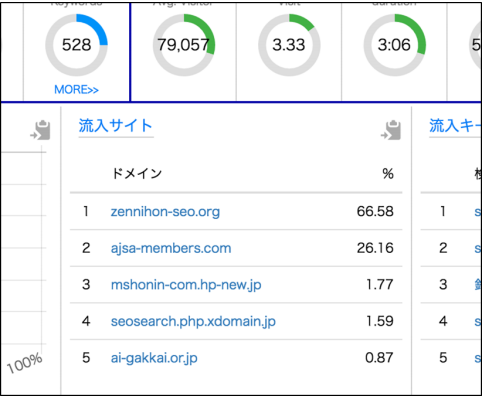
Task: Click the ドメイン column header
Action: [137, 173]
